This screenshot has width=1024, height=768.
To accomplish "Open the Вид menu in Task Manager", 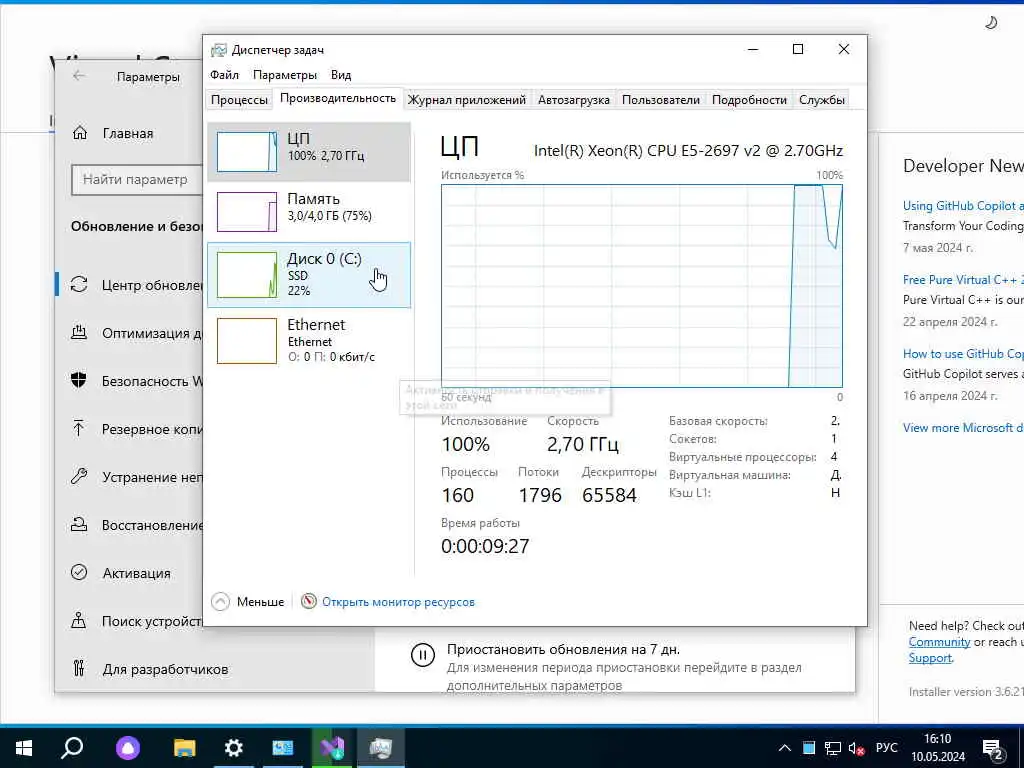I will [x=341, y=74].
